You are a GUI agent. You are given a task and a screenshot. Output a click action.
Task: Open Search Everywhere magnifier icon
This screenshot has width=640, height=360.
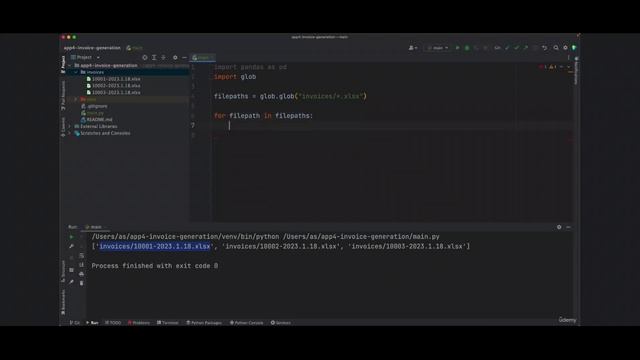point(556,48)
